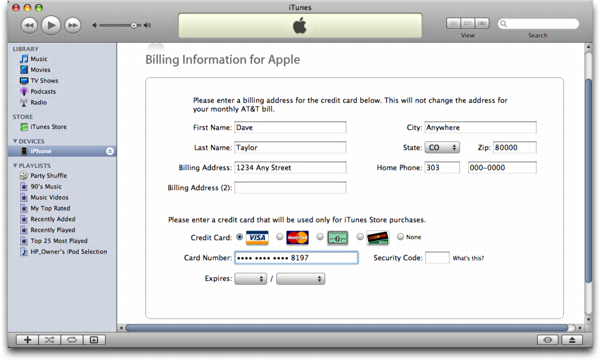Open the State dropdown
The image size is (600, 360).
pos(442,147)
